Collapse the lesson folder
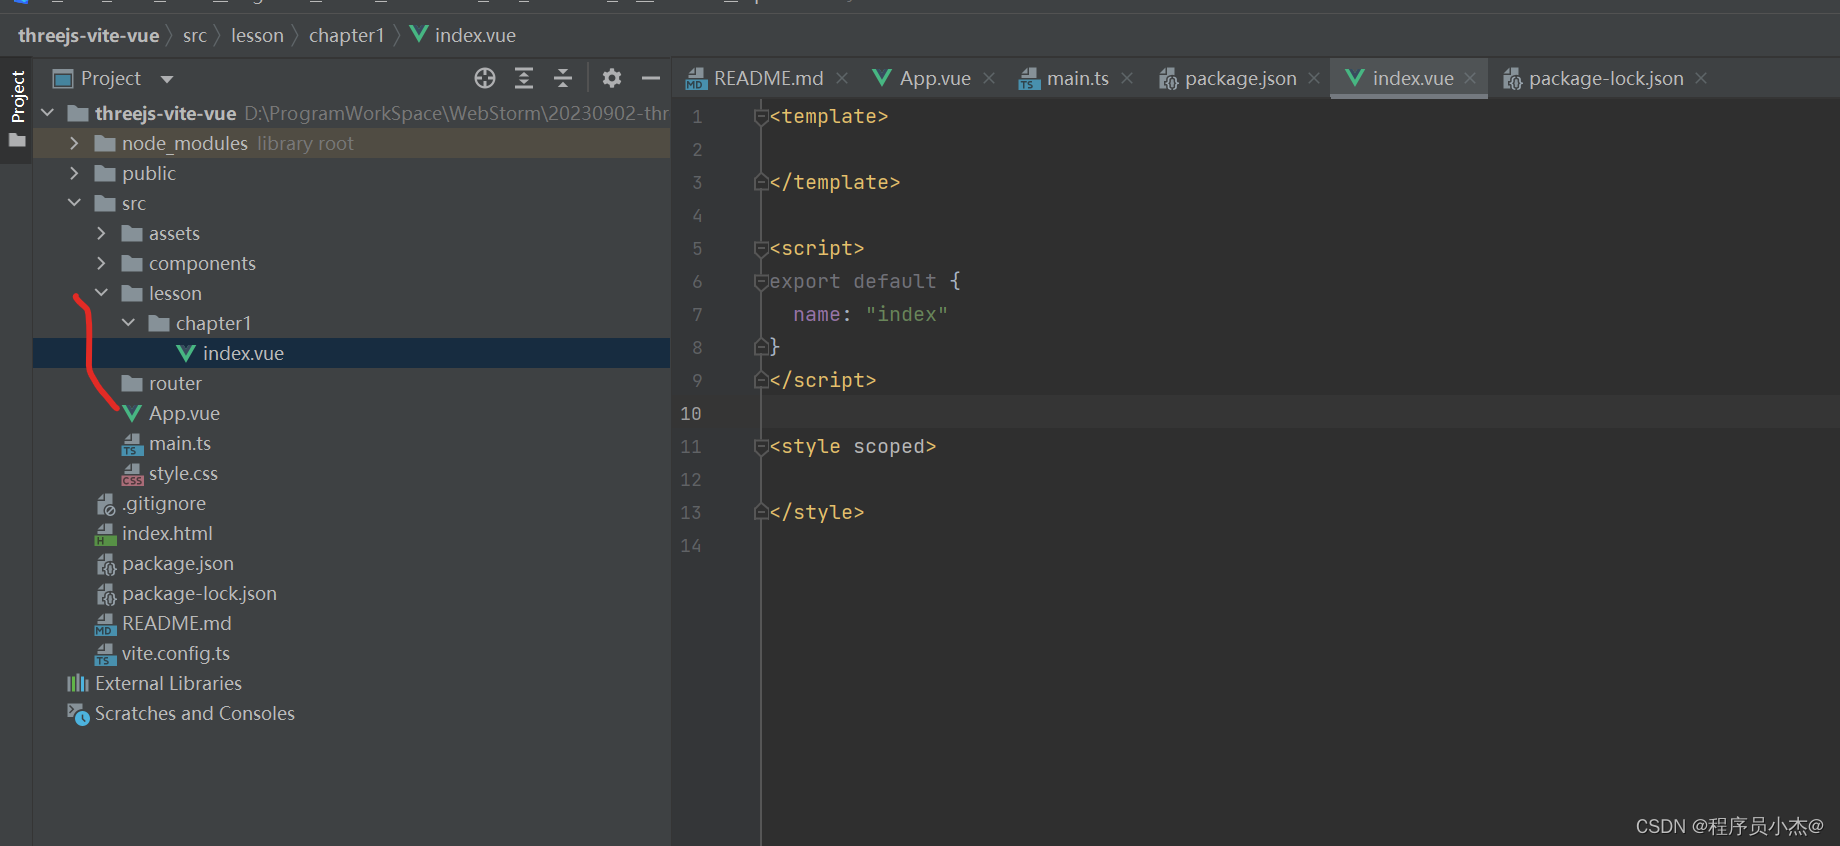 pos(101,293)
